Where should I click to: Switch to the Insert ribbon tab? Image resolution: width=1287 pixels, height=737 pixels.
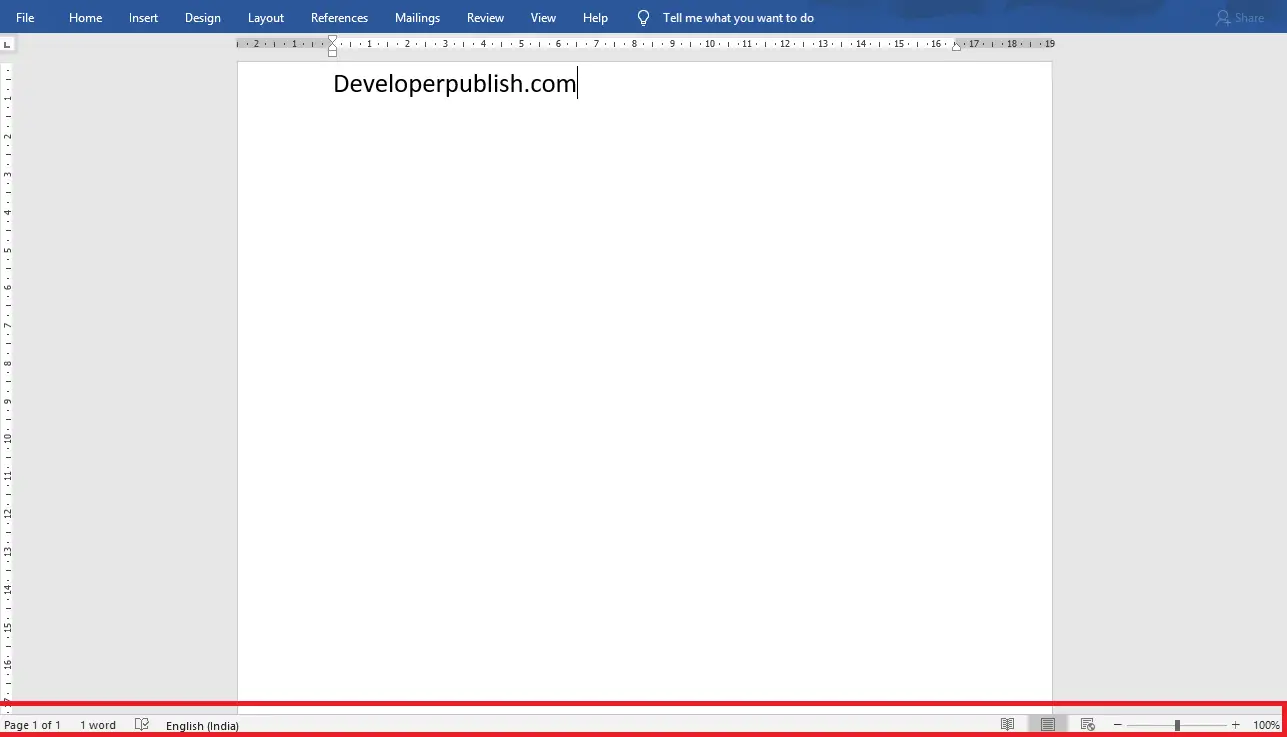pos(144,18)
